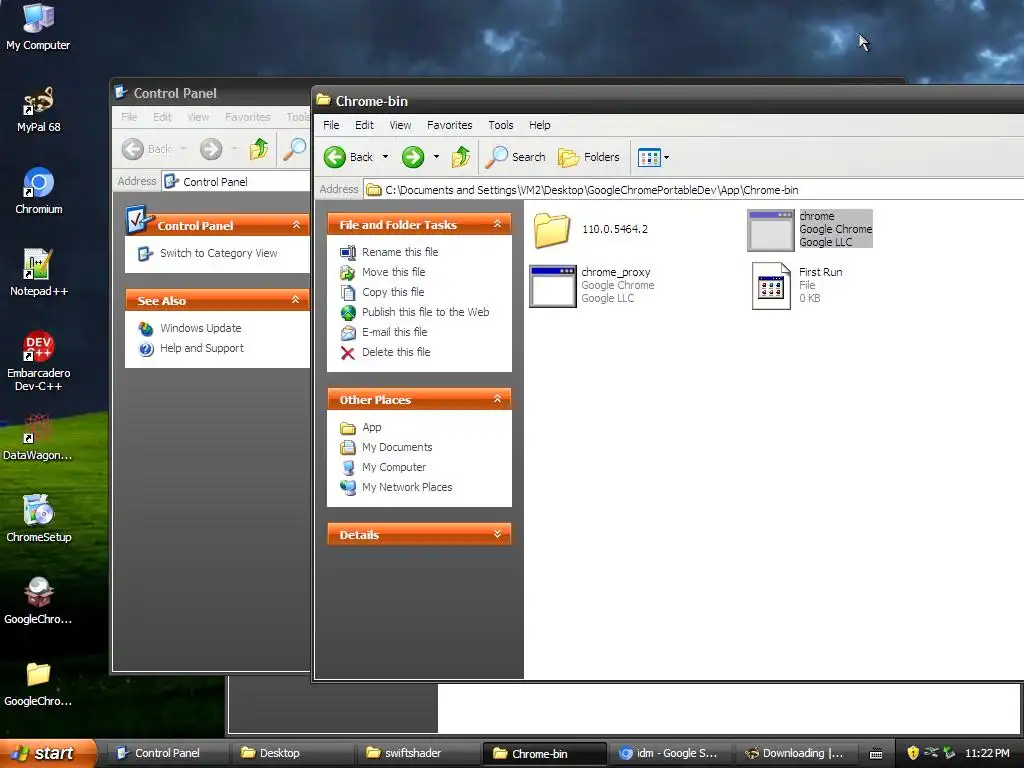
Task: Go Back in the Chrome-bin window
Action: point(348,157)
